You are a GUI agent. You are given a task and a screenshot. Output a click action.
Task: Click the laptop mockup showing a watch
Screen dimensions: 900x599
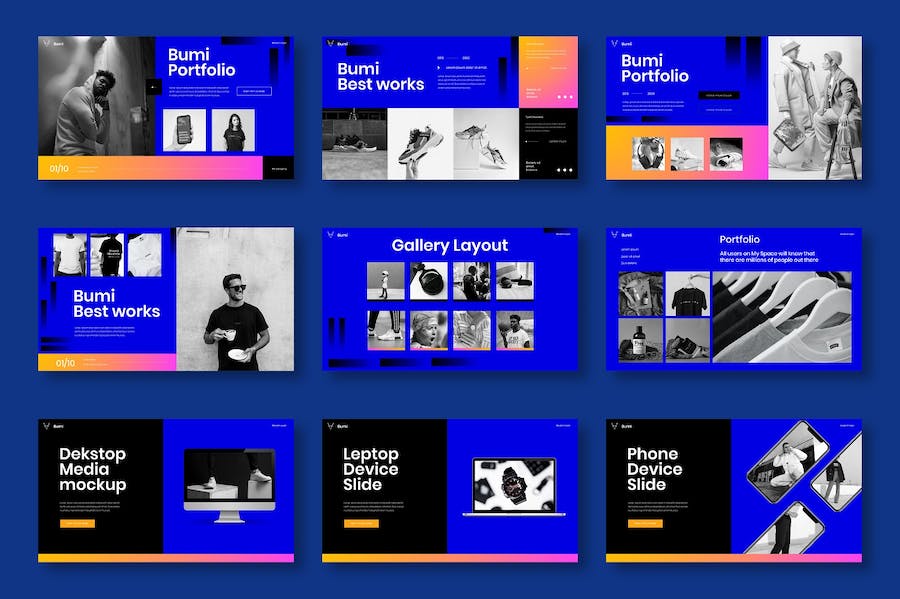click(513, 487)
